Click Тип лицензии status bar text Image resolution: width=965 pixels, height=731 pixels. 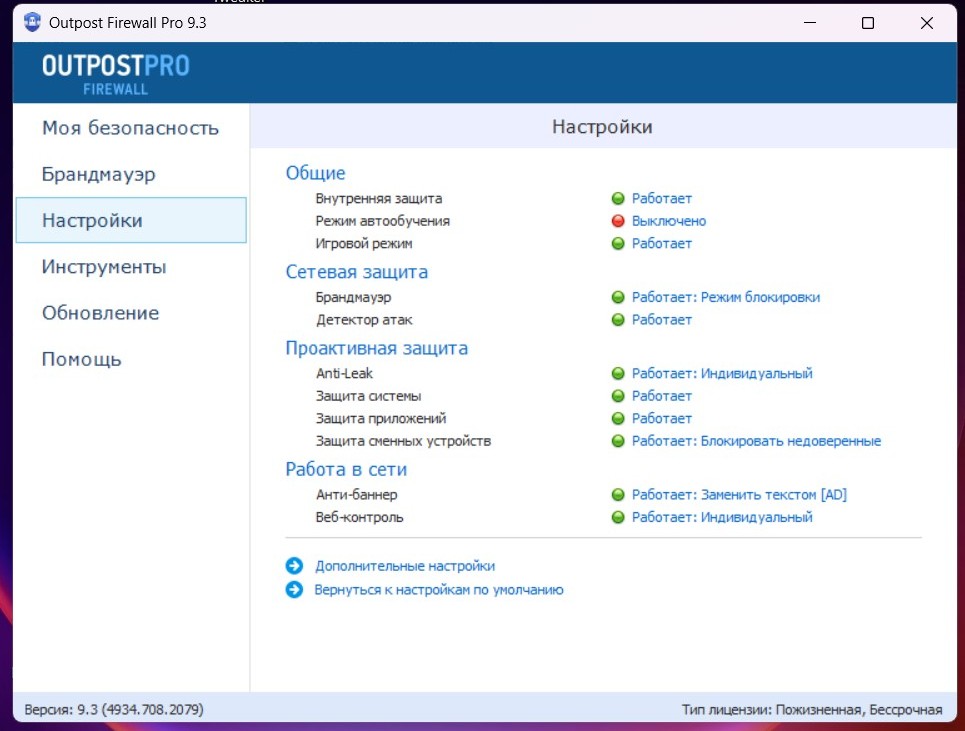(812, 709)
